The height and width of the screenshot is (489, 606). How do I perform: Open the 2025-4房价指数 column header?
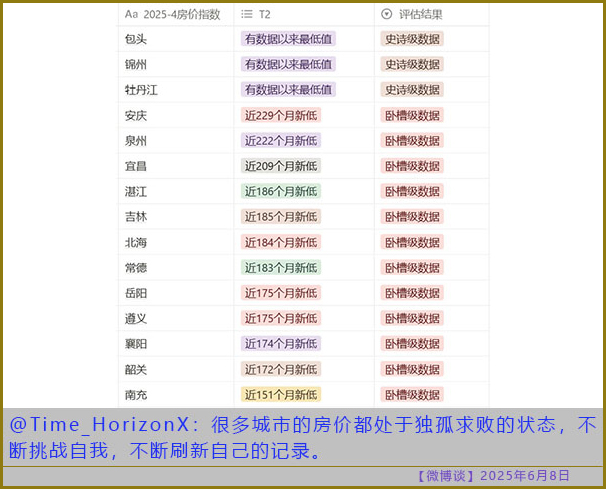point(180,14)
